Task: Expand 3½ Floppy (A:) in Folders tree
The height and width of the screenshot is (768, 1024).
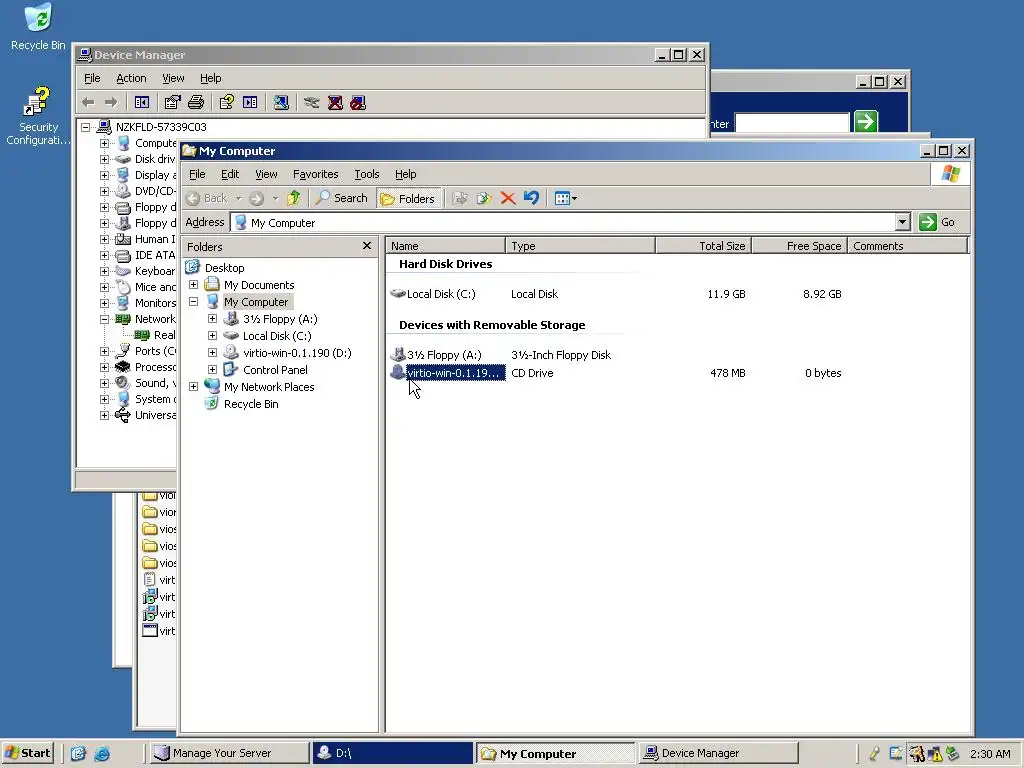Action: pyautogui.click(x=212, y=319)
